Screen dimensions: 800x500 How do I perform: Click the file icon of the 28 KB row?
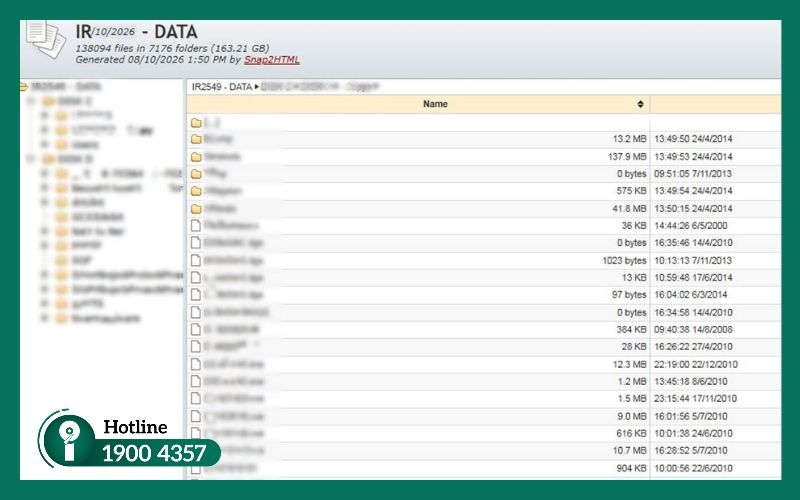click(195, 346)
